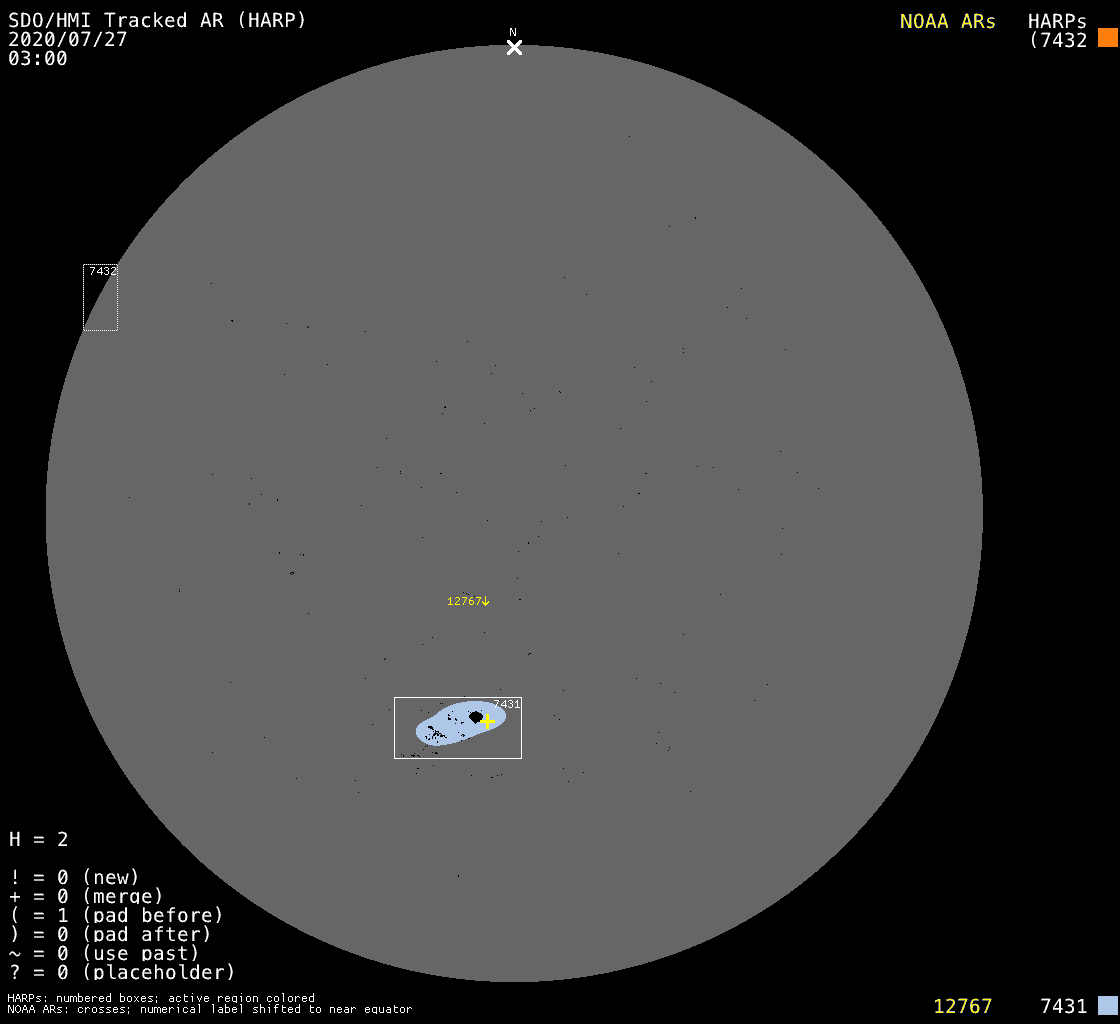The height and width of the screenshot is (1024, 1120).
Task: Click the '~ = 0 (use past)' legend line
Action: coord(104,953)
